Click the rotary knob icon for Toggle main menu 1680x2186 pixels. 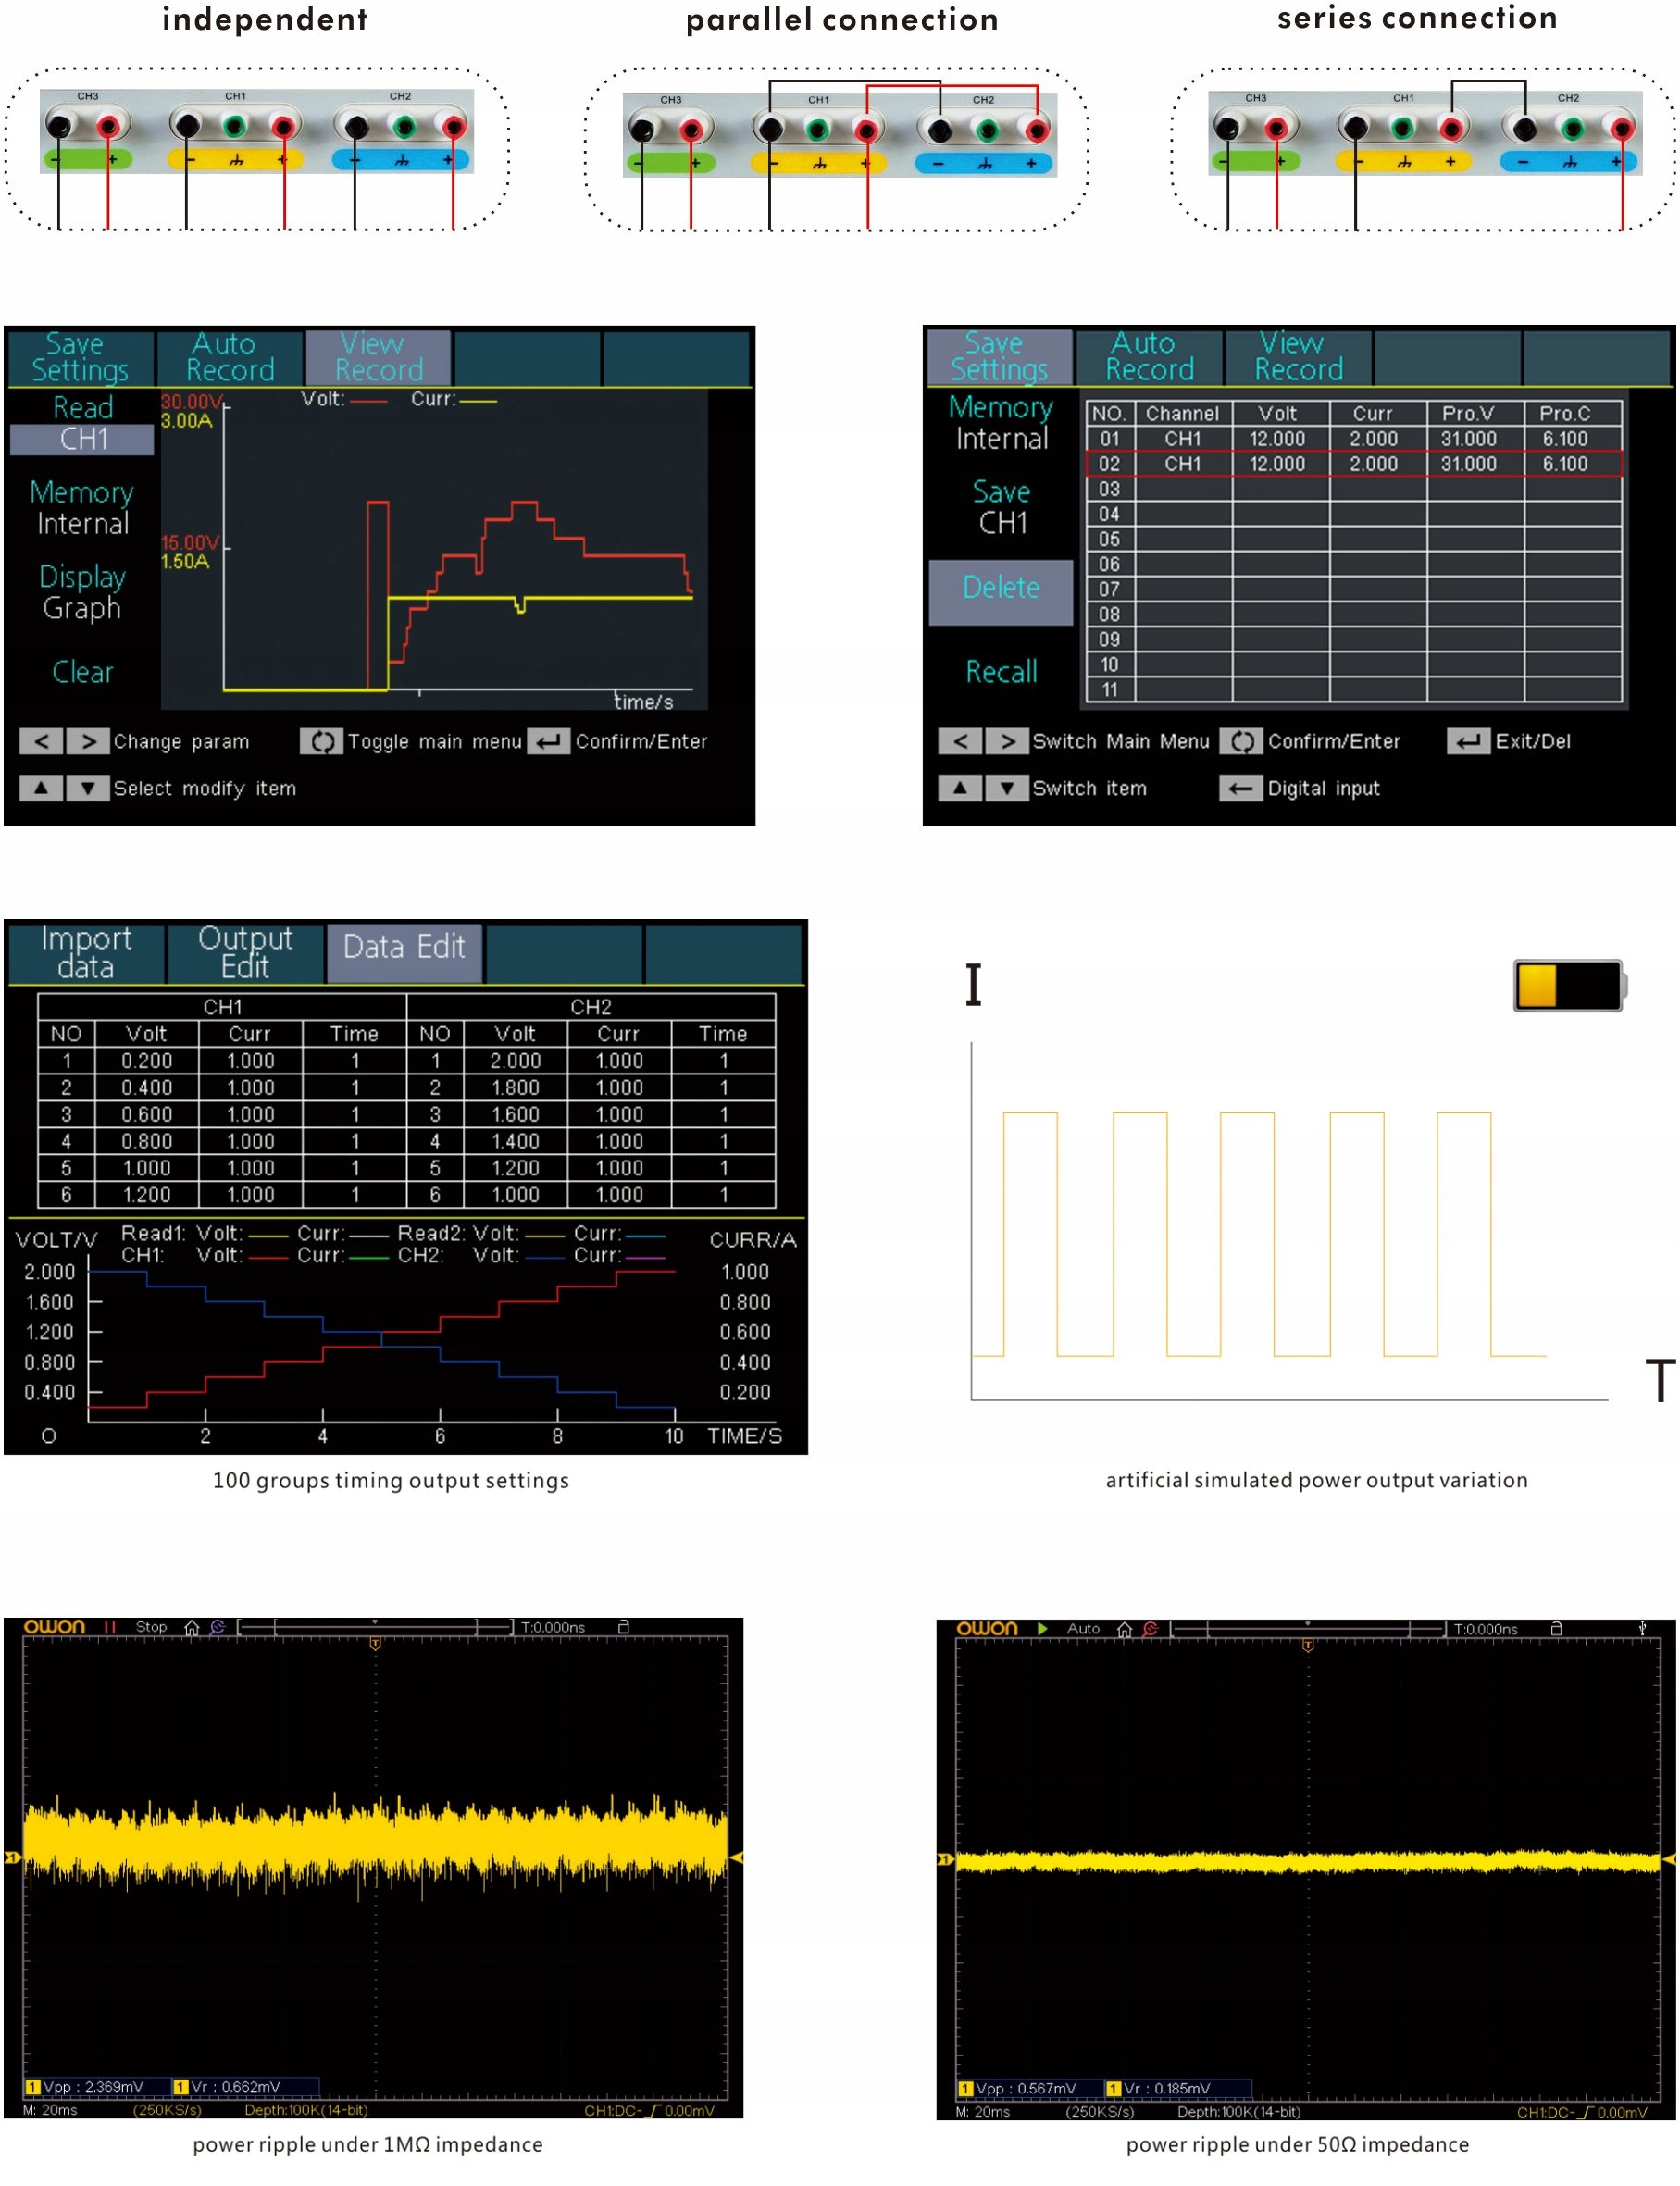322,741
